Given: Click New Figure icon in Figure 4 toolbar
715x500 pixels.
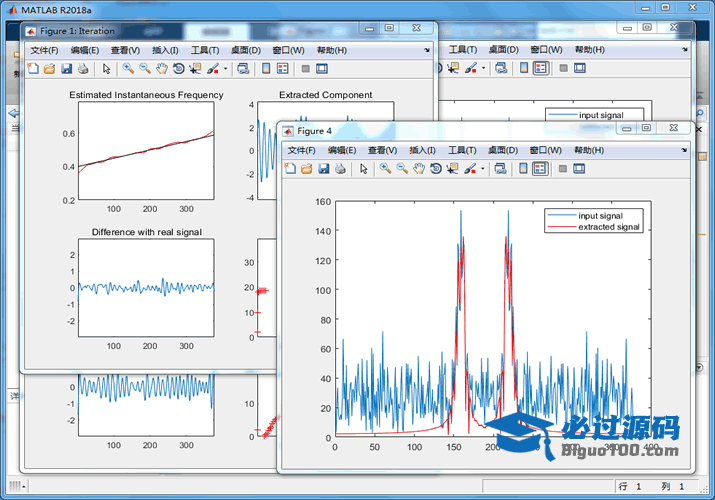Looking at the screenshot, I should (290, 169).
